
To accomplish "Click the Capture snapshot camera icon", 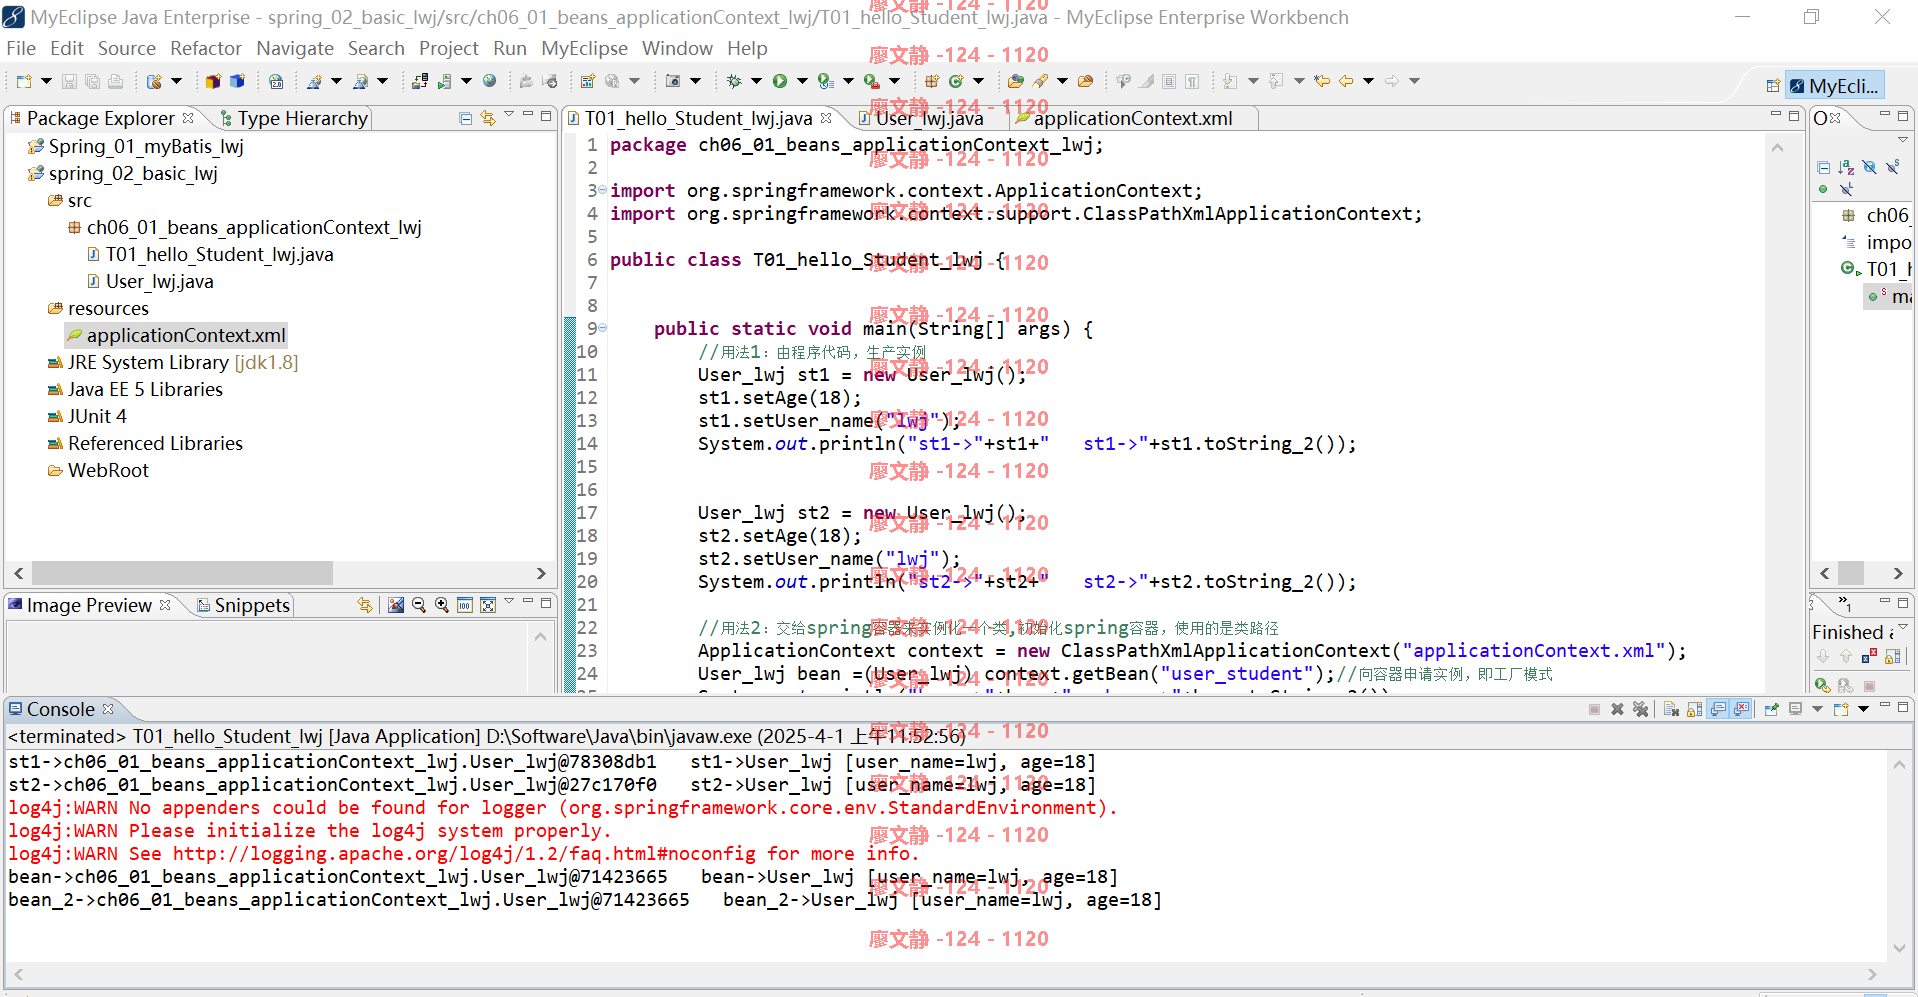I will [673, 81].
